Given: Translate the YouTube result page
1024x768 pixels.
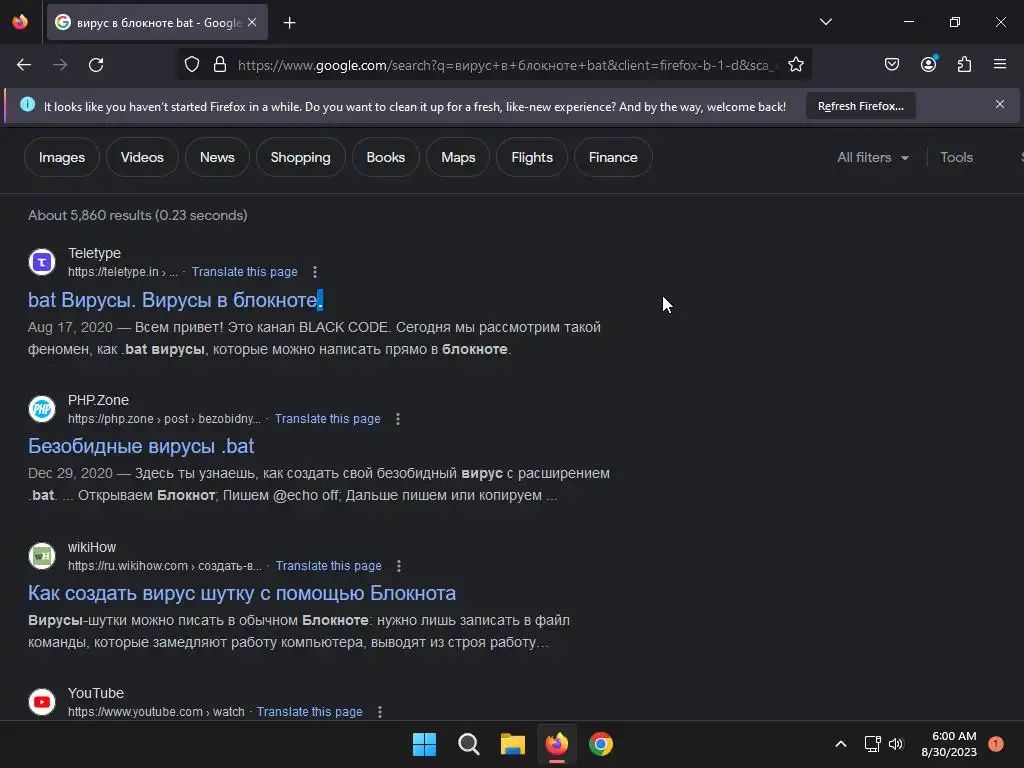Looking at the screenshot, I should 310,712.
